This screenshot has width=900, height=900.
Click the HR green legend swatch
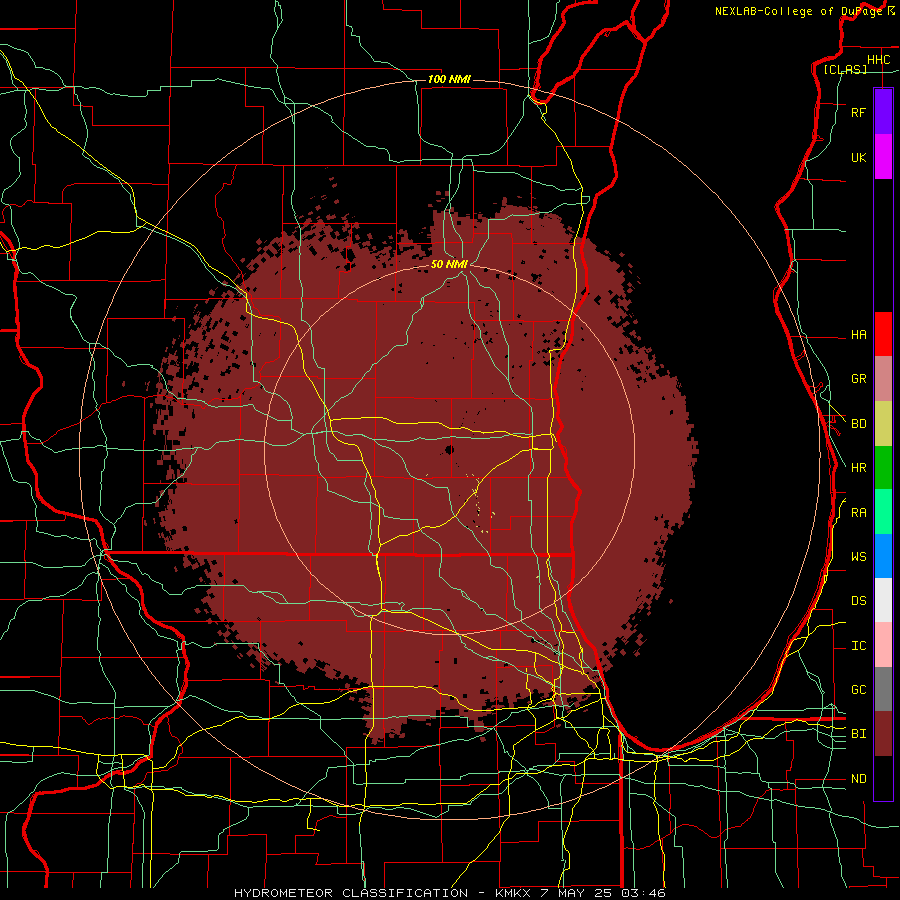(883, 468)
